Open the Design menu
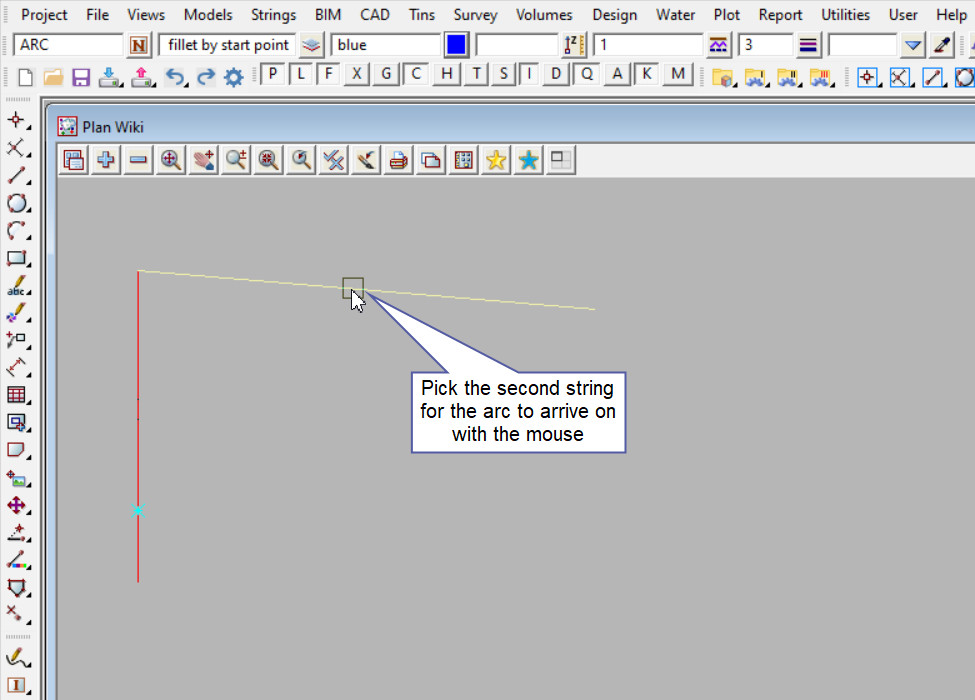 coord(615,15)
